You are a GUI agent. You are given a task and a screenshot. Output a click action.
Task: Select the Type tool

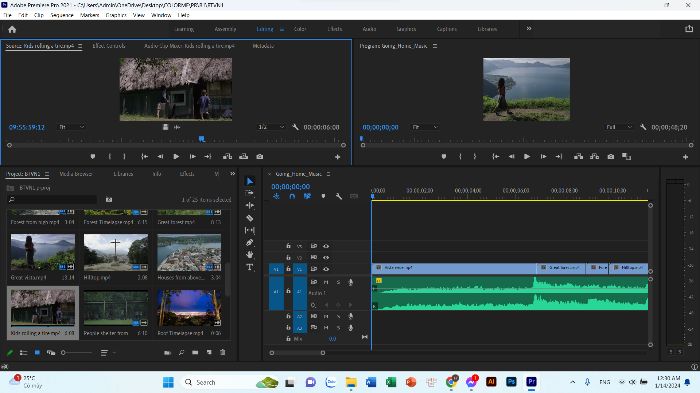(x=250, y=267)
